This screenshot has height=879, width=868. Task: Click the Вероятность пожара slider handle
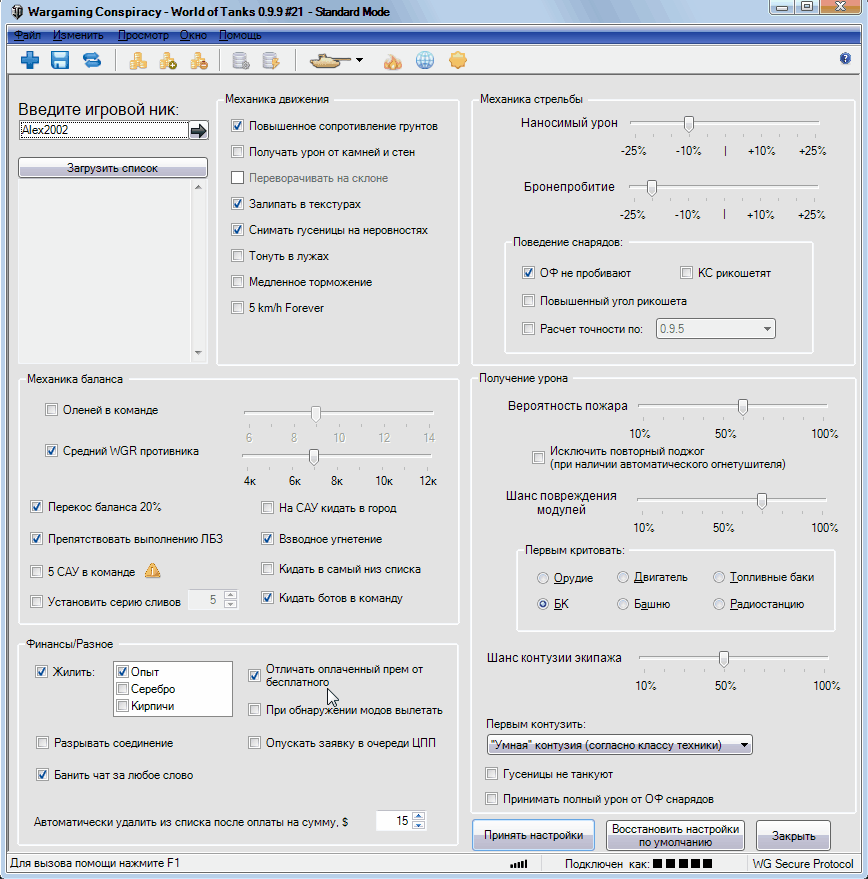click(x=742, y=406)
